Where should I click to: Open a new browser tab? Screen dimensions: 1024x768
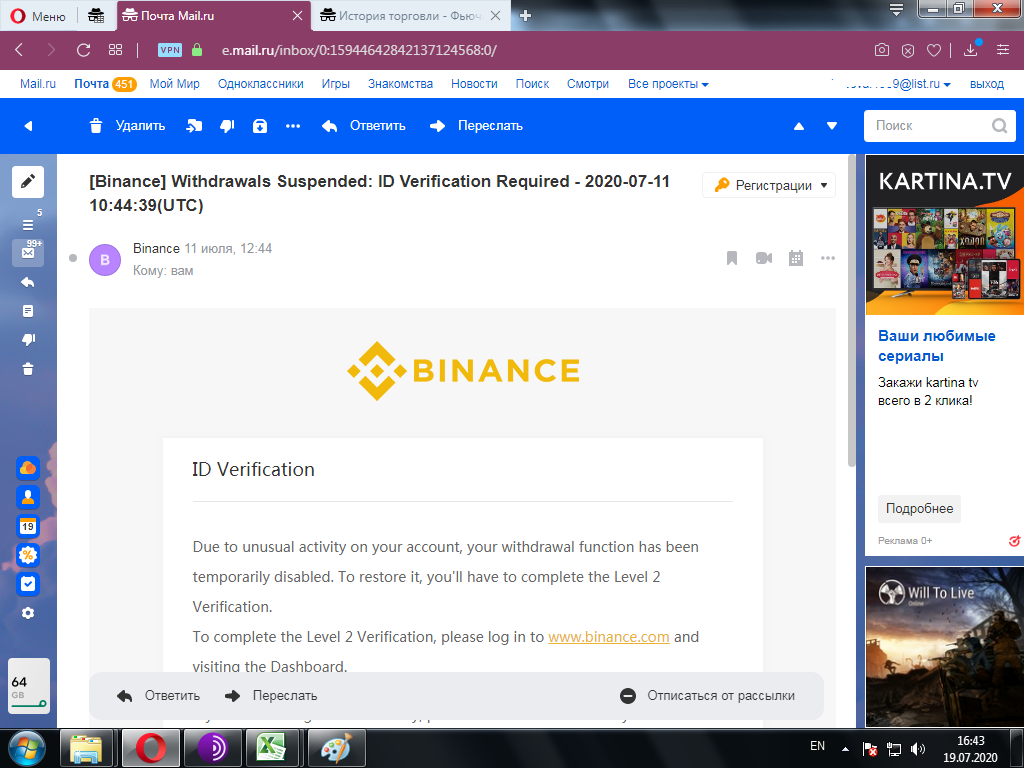525,16
